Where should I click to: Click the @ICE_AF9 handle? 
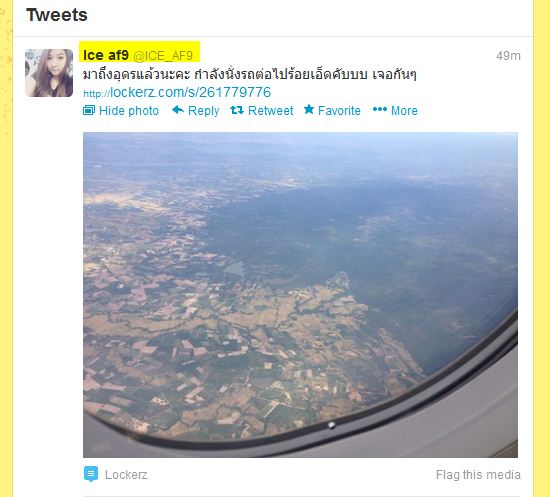[x=163, y=56]
